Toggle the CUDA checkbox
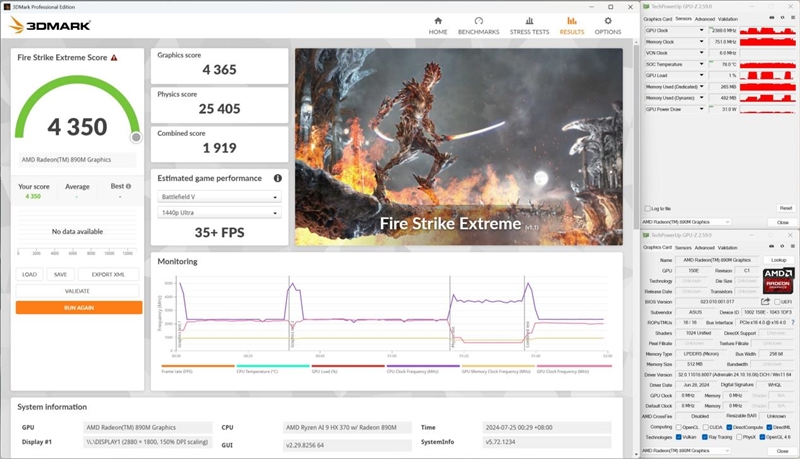The width and height of the screenshot is (800, 459). coord(705,427)
